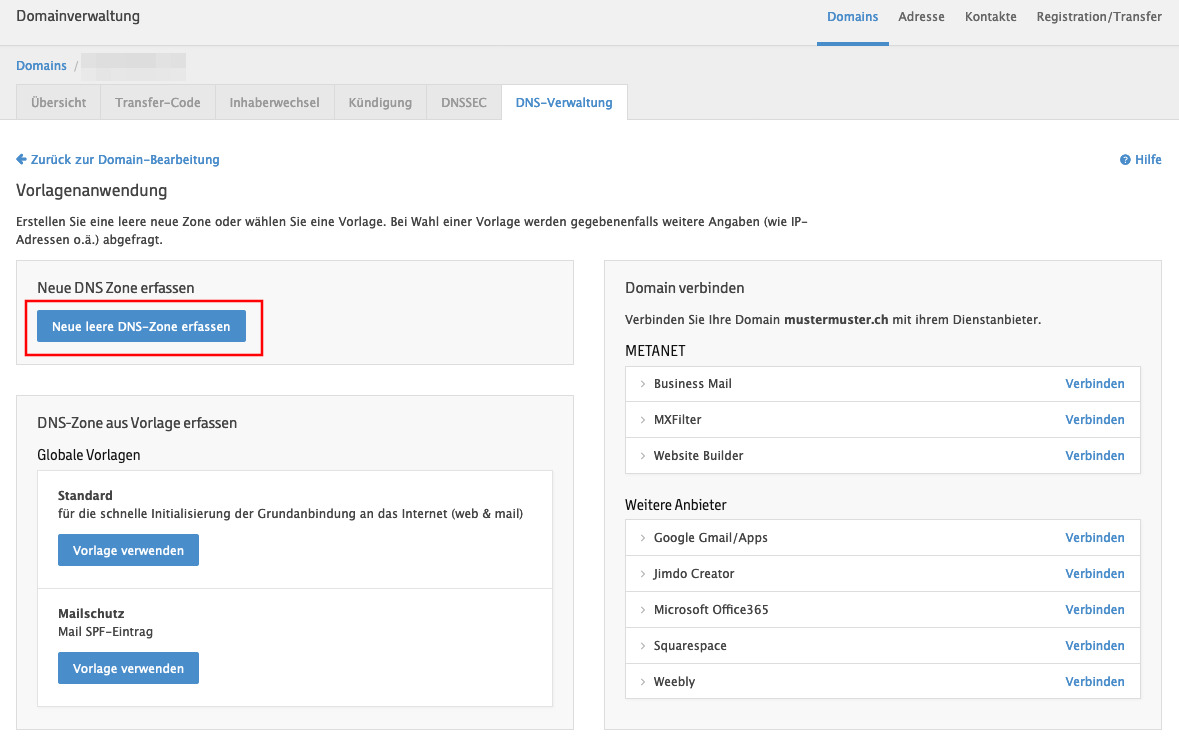Image resolution: width=1179 pixels, height=746 pixels.
Task: Click Neue leere DNS-Zone erfassen button
Action: (x=141, y=326)
